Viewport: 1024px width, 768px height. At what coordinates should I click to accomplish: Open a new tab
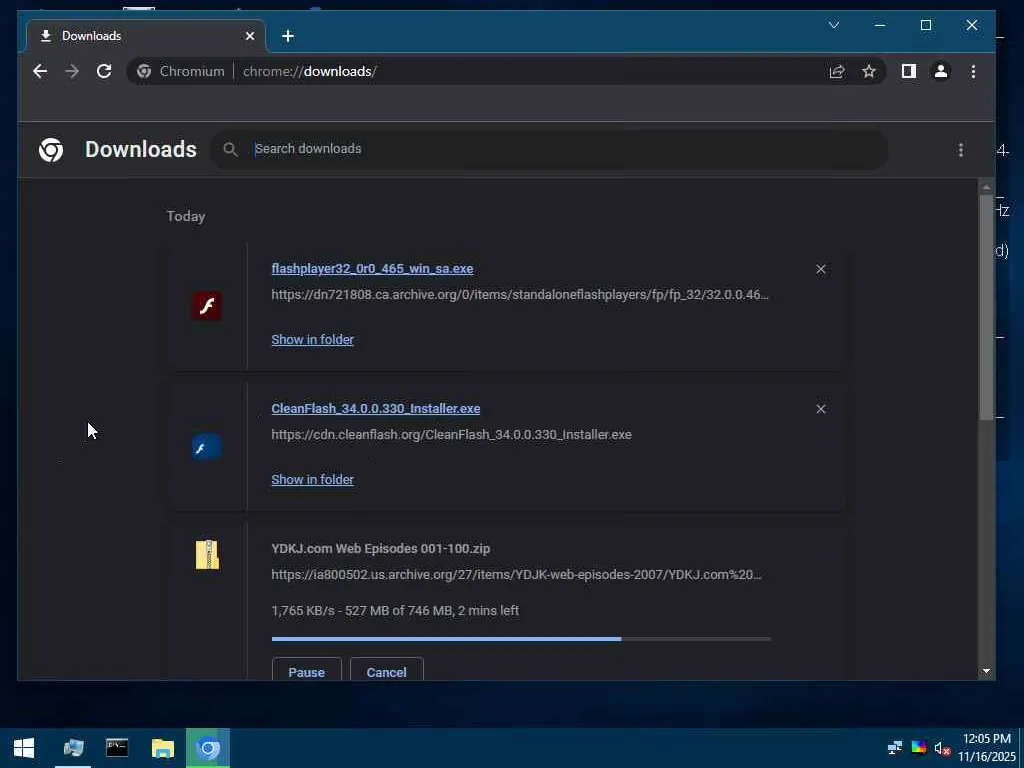[288, 36]
